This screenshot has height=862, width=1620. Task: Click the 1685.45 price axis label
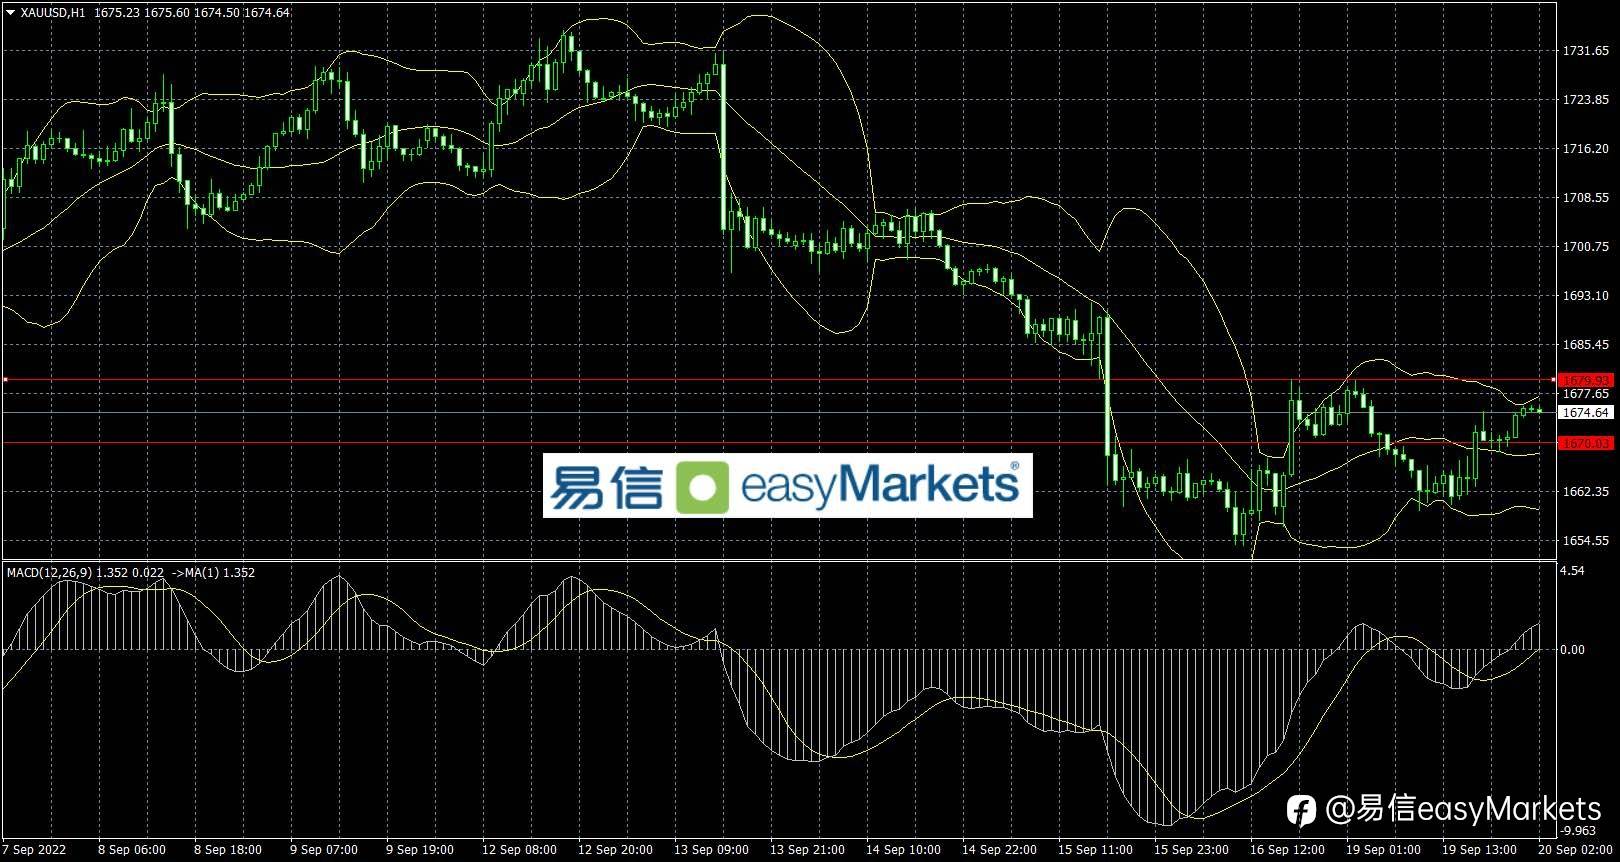(1587, 345)
